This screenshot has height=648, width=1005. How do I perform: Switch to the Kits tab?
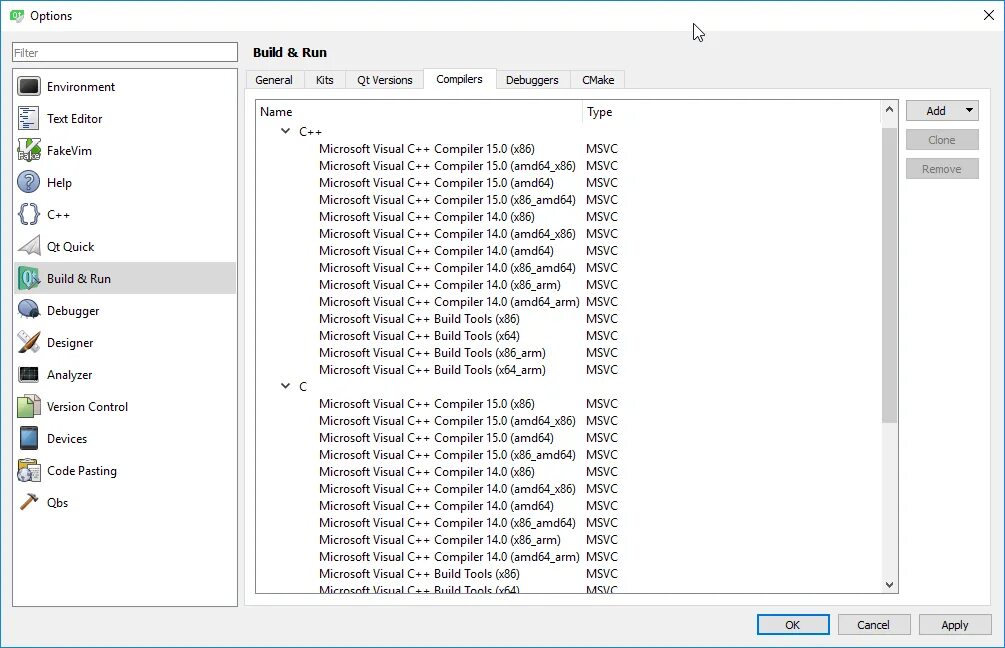(324, 80)
